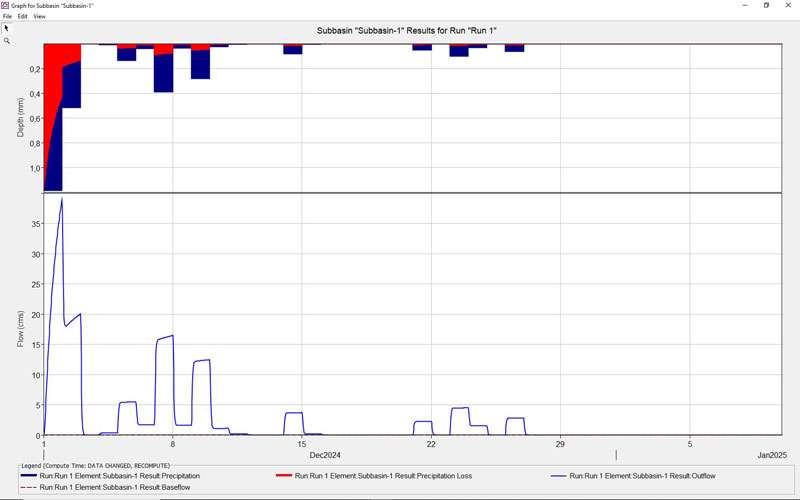Select the arrow pointer tool
The width and height of the screenshot is (800, 500).
6,28
